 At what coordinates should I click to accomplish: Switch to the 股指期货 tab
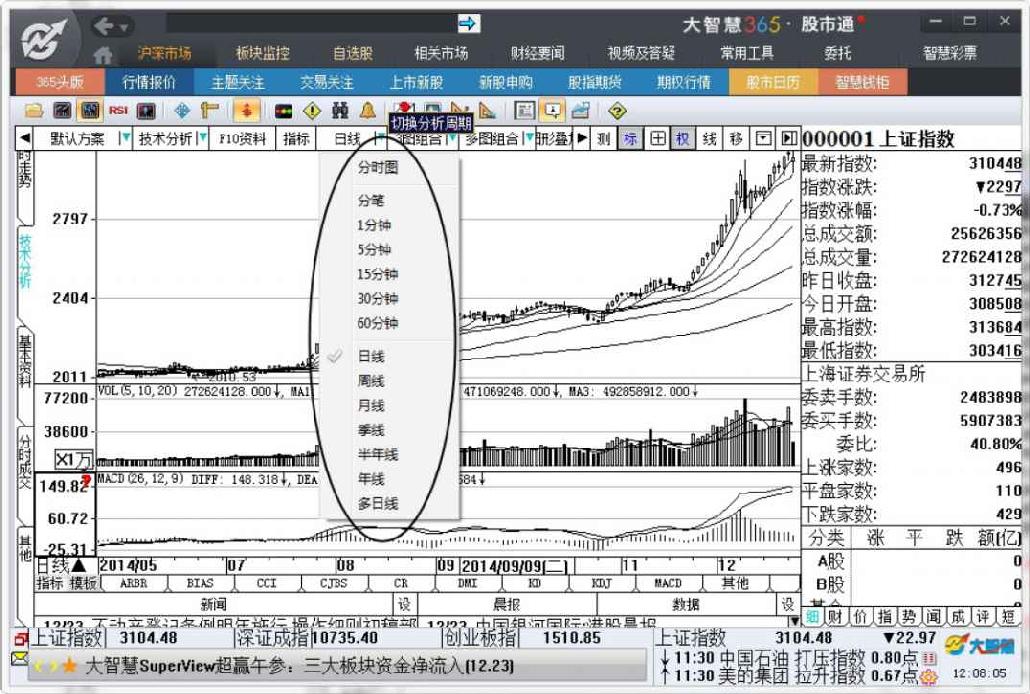(x=594, y=82)
